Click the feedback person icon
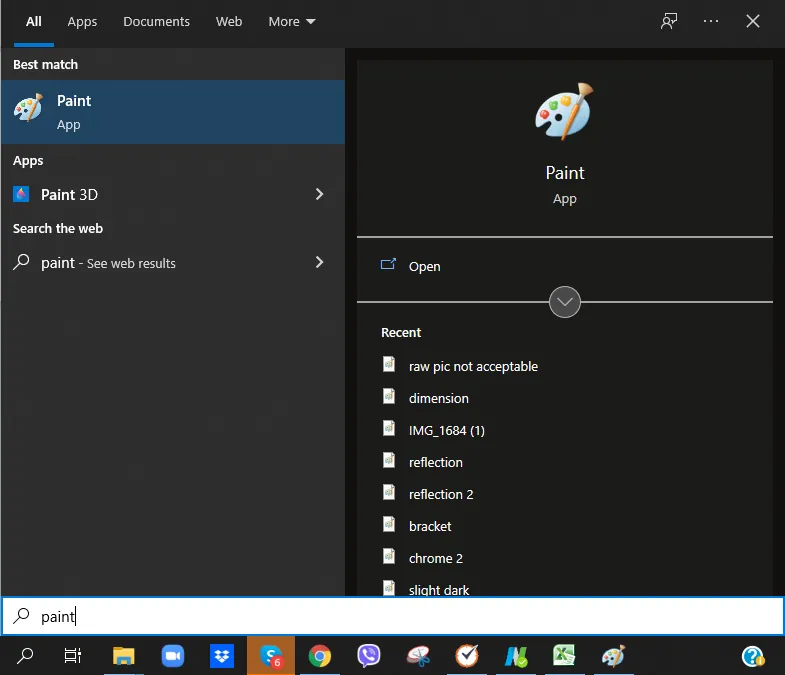 (x=669, y=21)
